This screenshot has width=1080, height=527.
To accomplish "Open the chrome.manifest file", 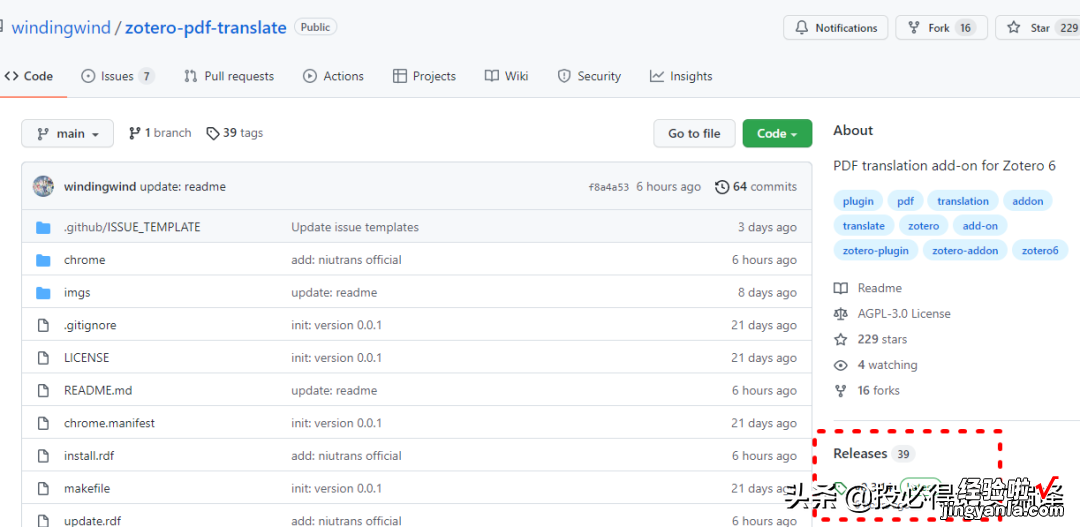I will pos(110,423).
